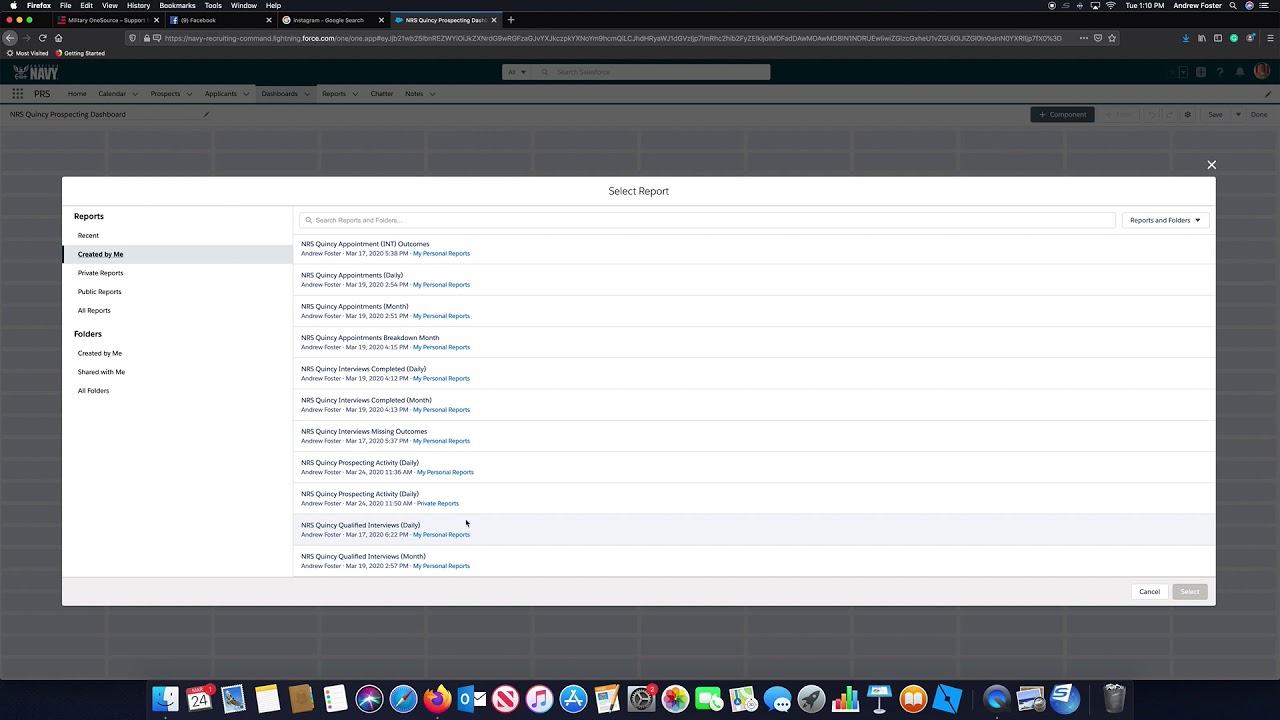
Task: Go to Firefox home page icon
Action: coord(58,38)
